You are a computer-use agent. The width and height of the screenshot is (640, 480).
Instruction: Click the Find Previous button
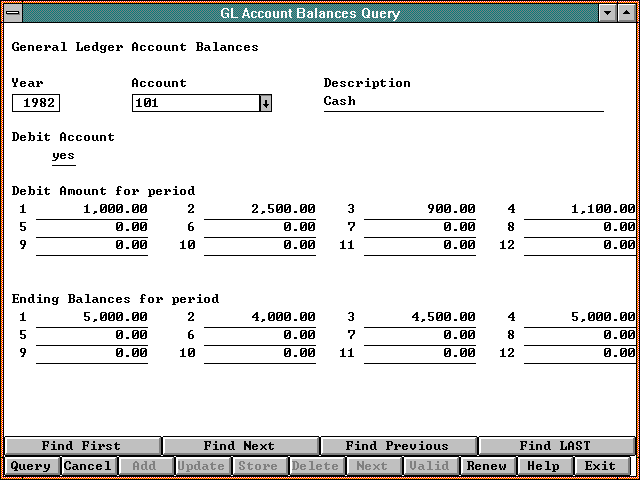(397, 446)
